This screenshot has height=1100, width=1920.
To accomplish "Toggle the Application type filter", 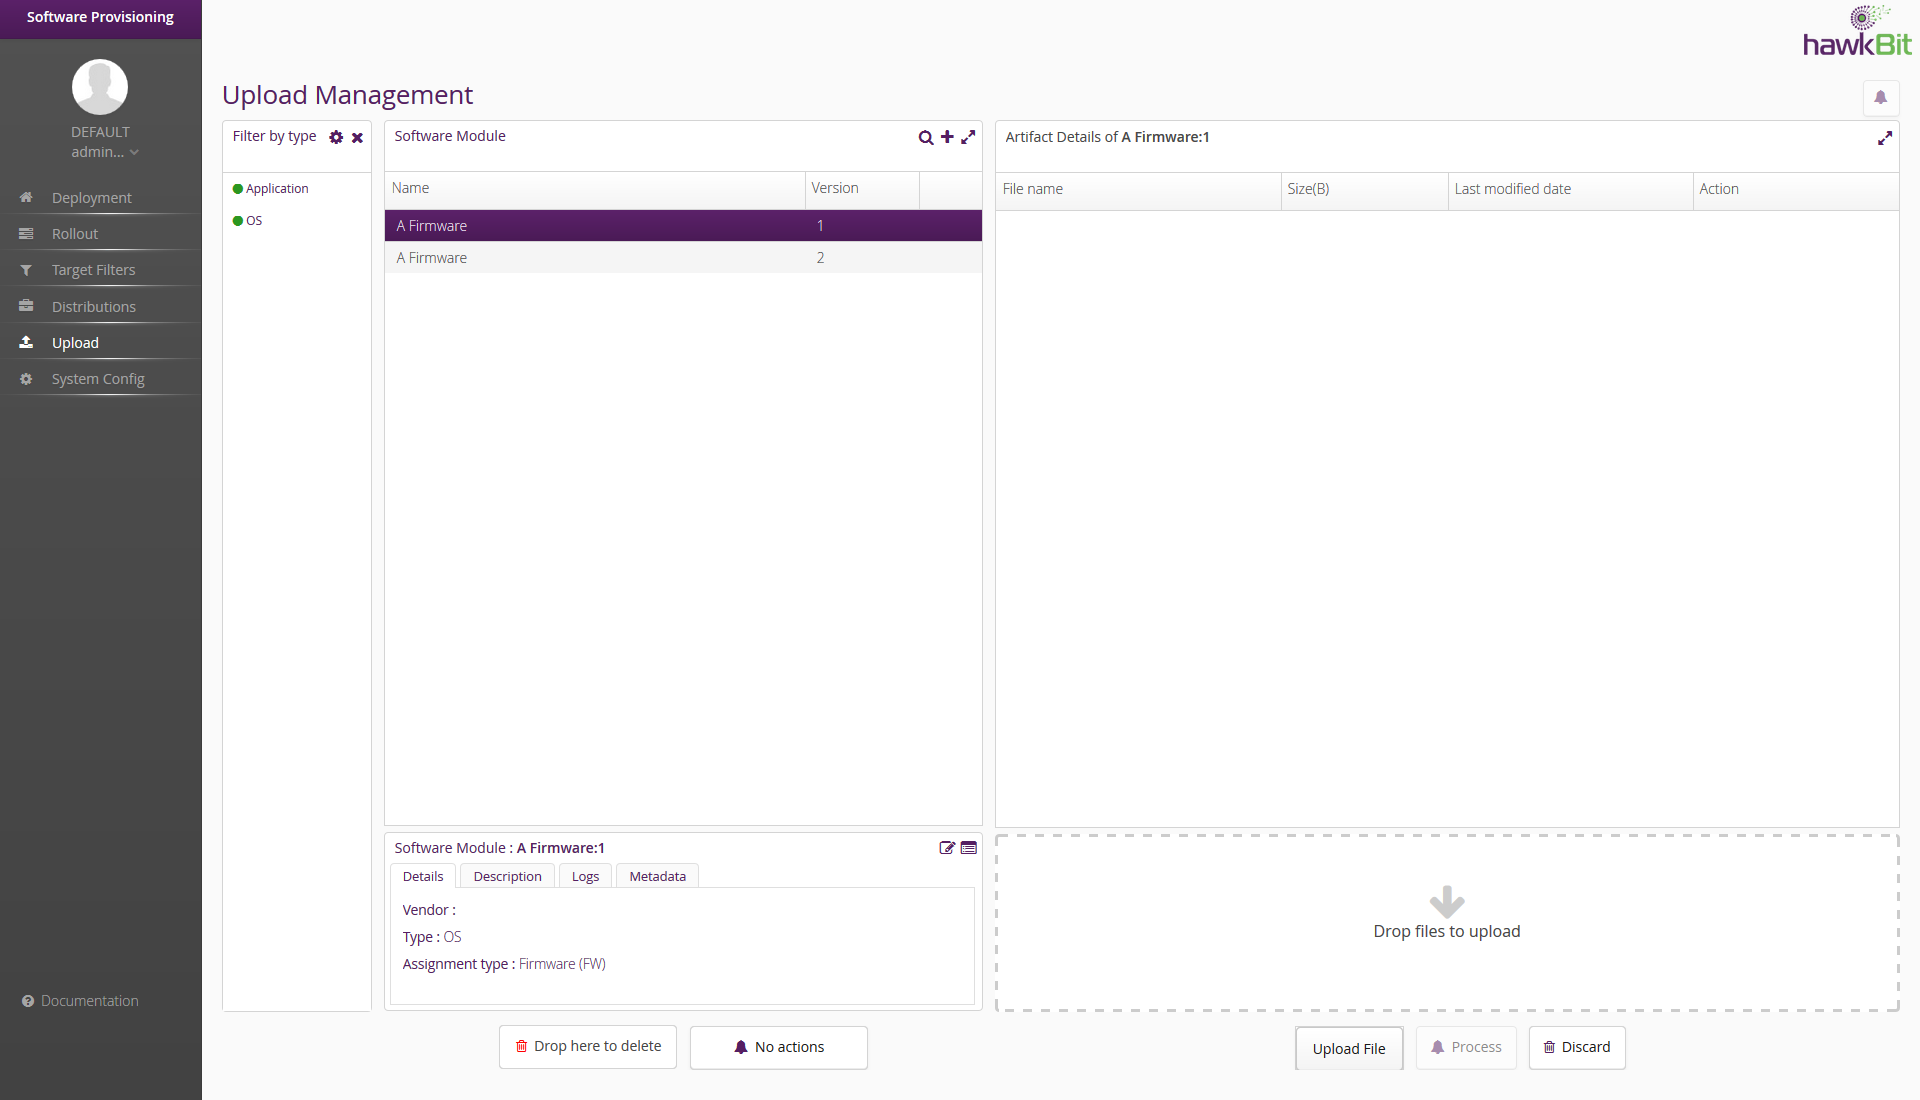I will coord(271,189).
